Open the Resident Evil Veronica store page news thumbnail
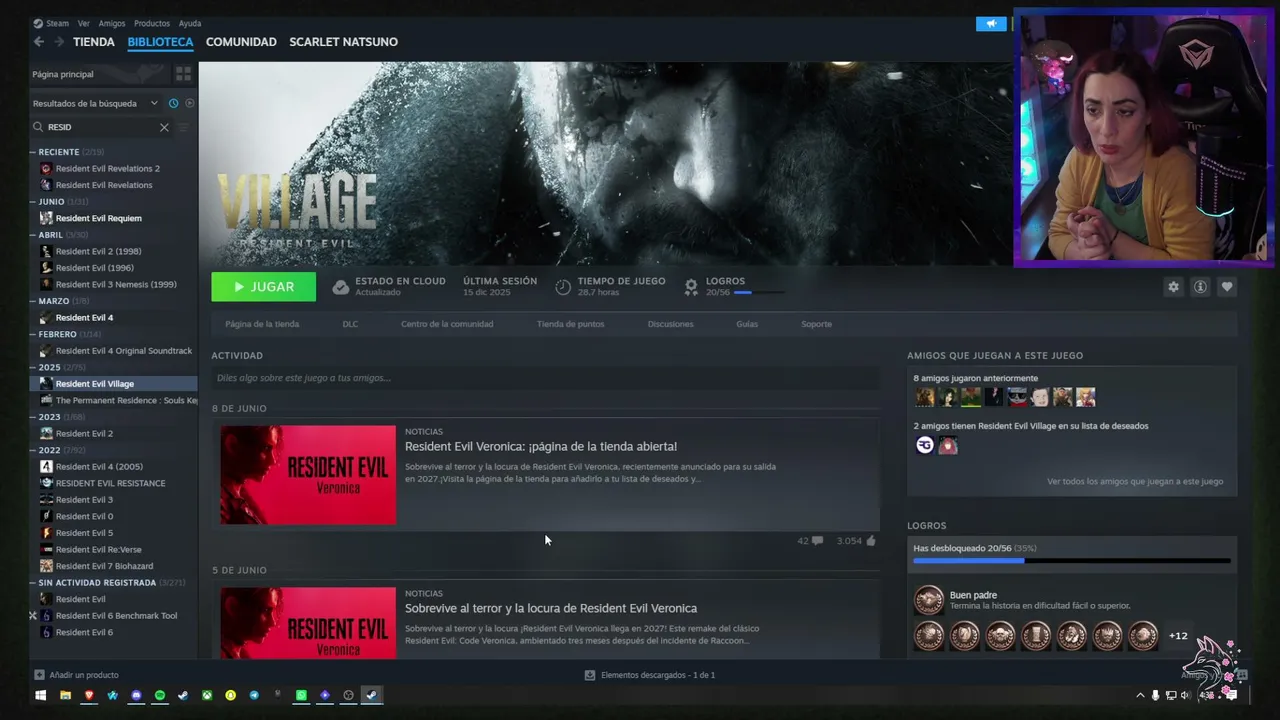The image size is (1280, 720). click(308, 475)
